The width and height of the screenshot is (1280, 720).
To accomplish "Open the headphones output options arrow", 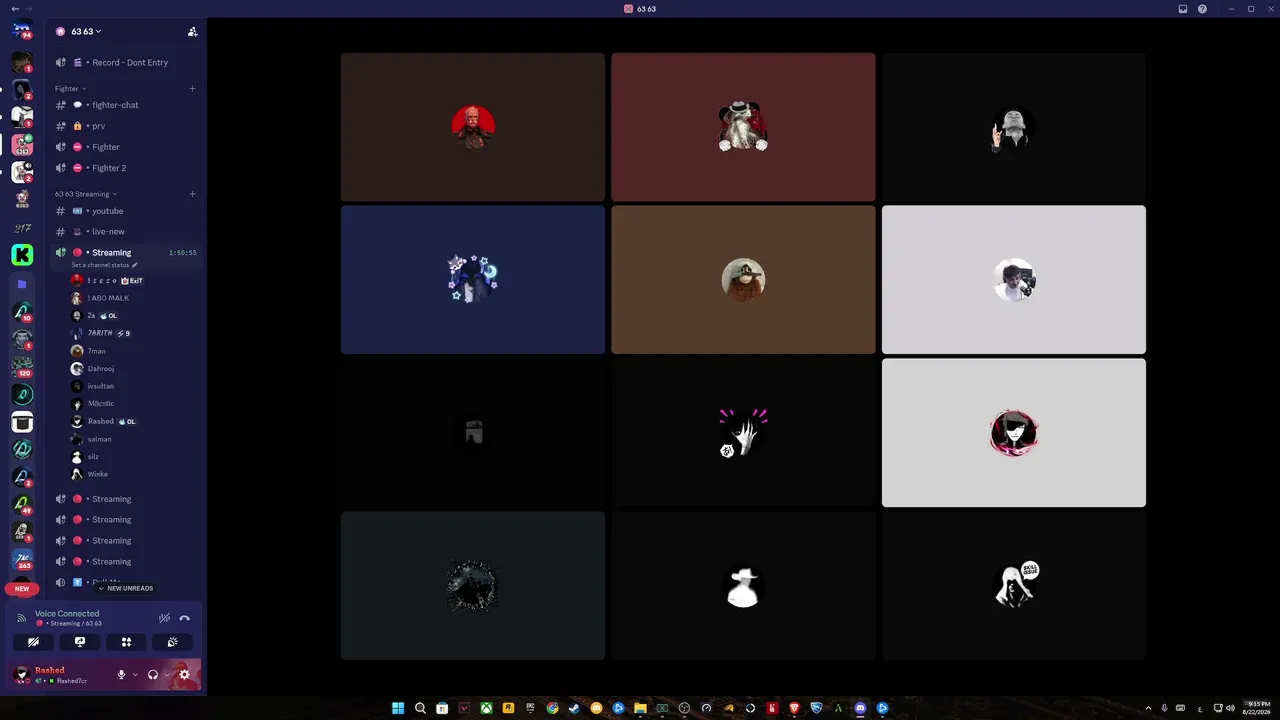I will [167, 675].
